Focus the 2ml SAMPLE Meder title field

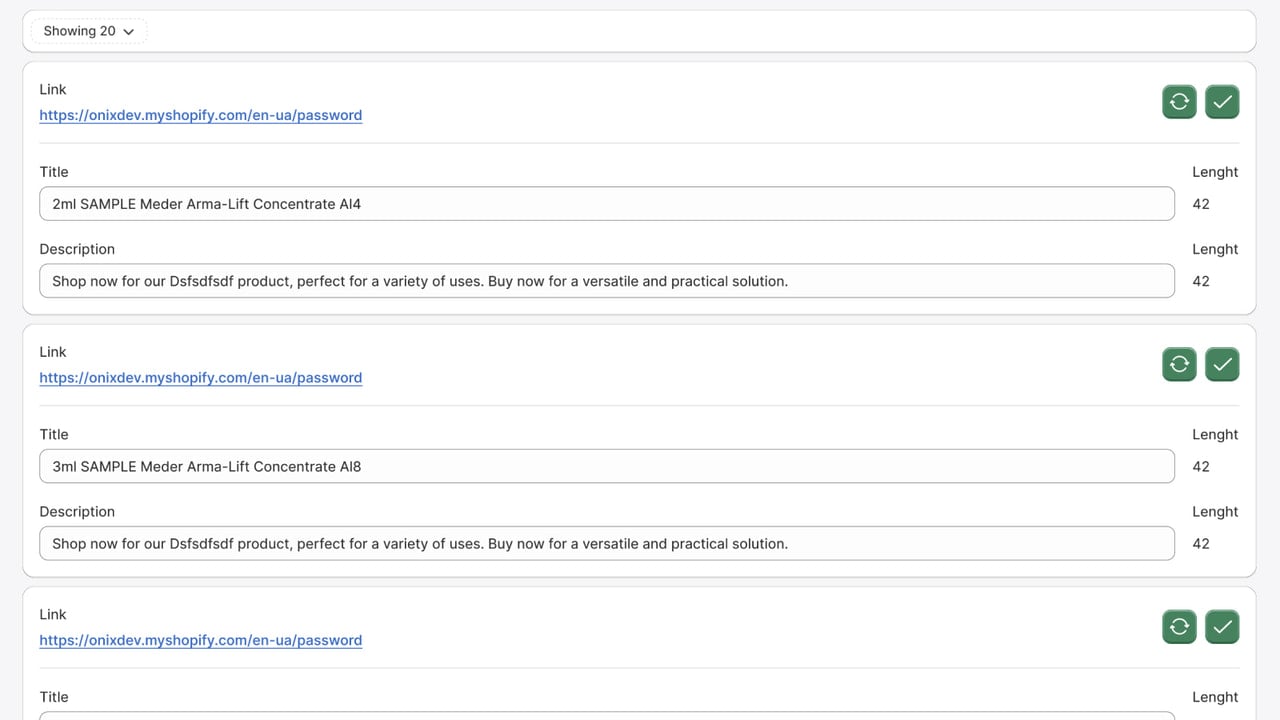[x=607, y=204]
